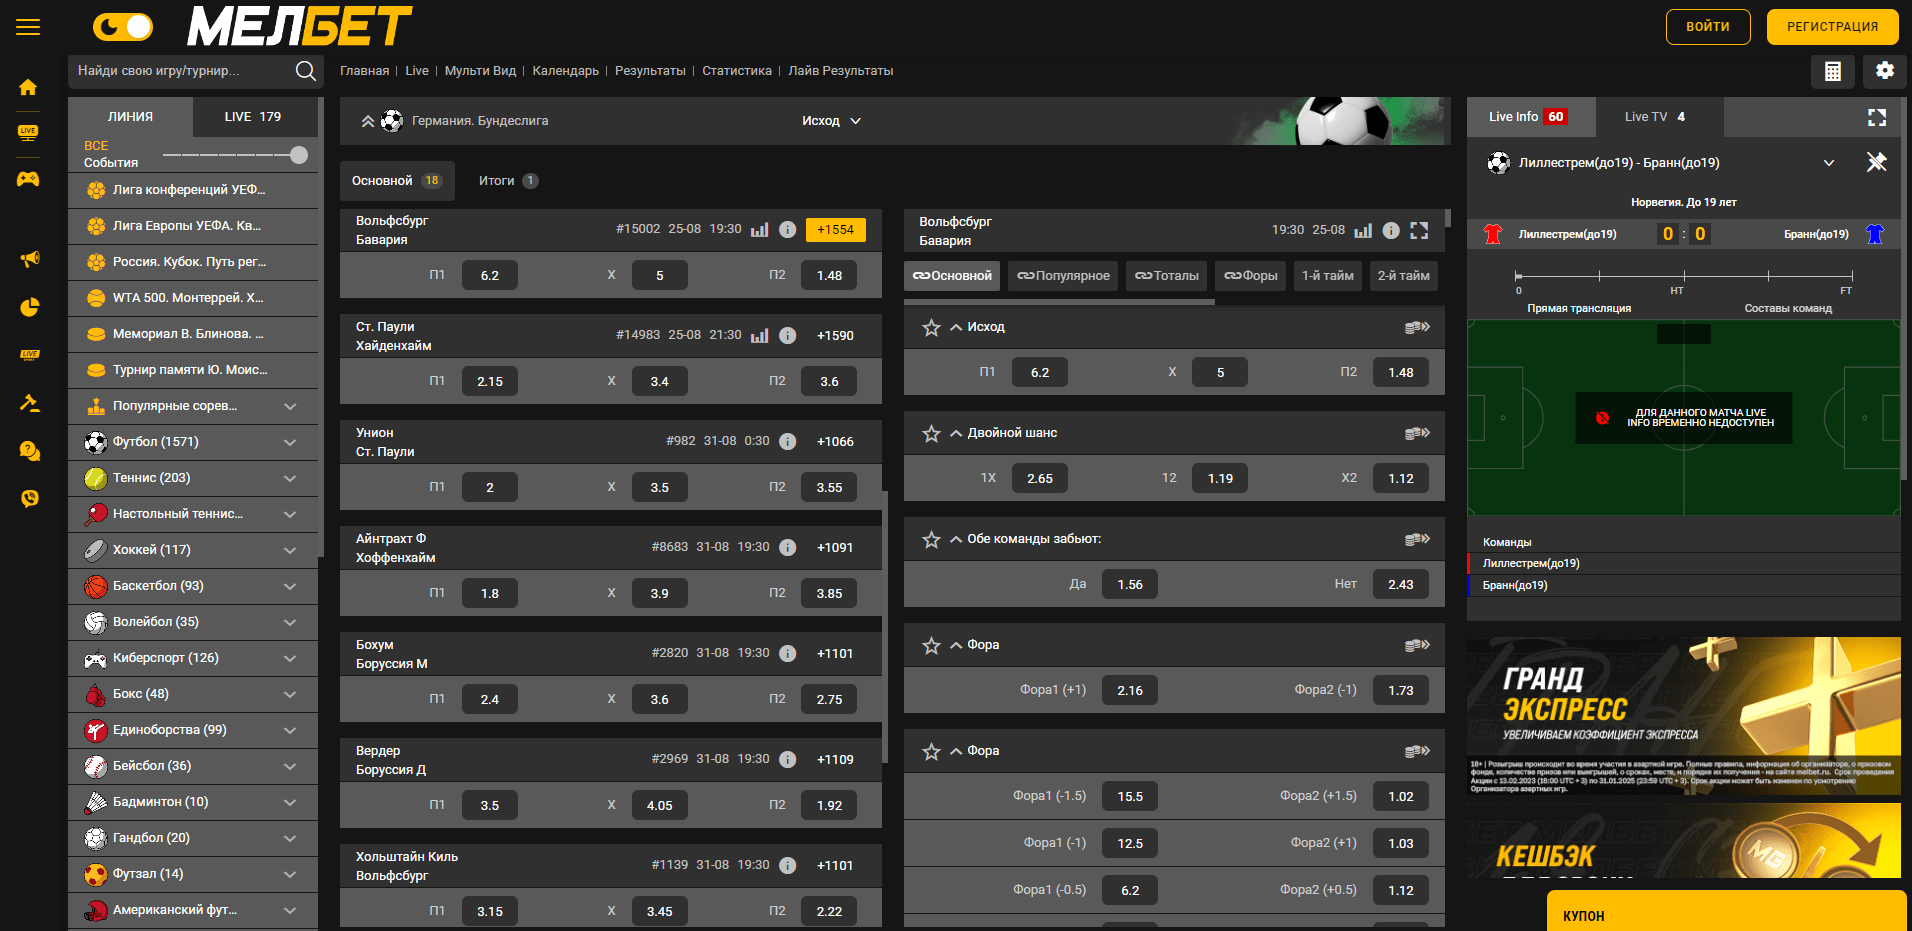
Task: Open Лига конференций УЕФА in sidebar
Action: [193, 190]
